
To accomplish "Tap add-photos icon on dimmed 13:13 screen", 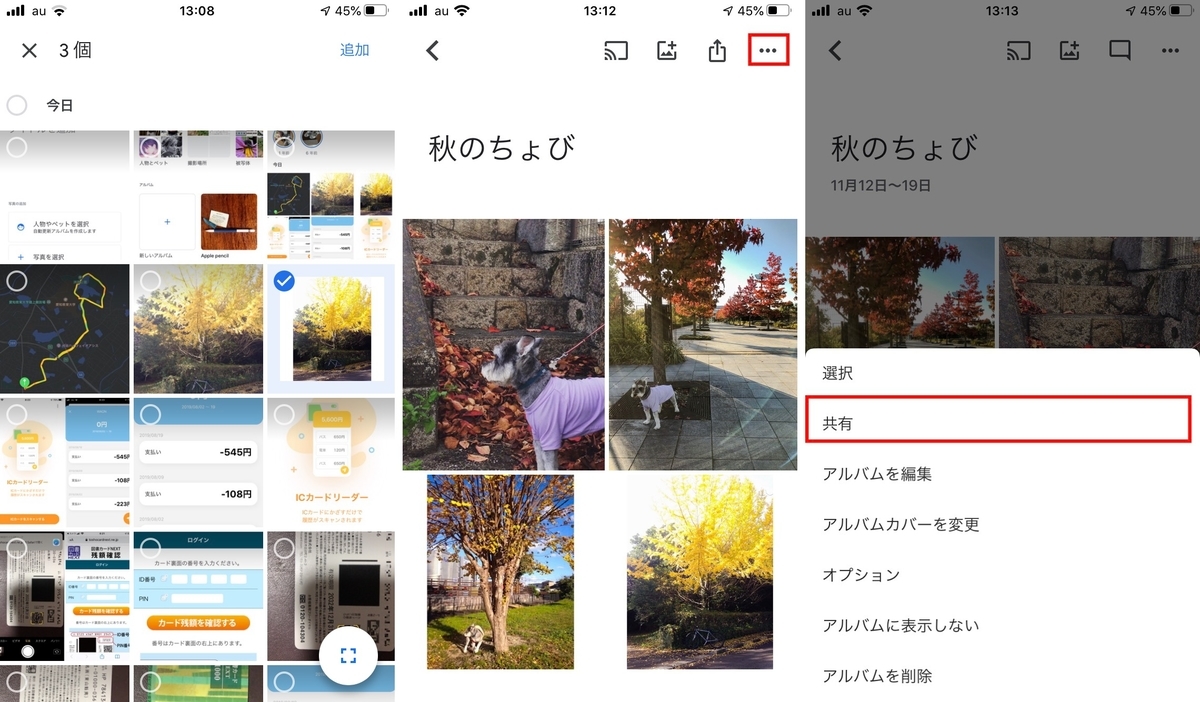I will tap(1070, 50).
